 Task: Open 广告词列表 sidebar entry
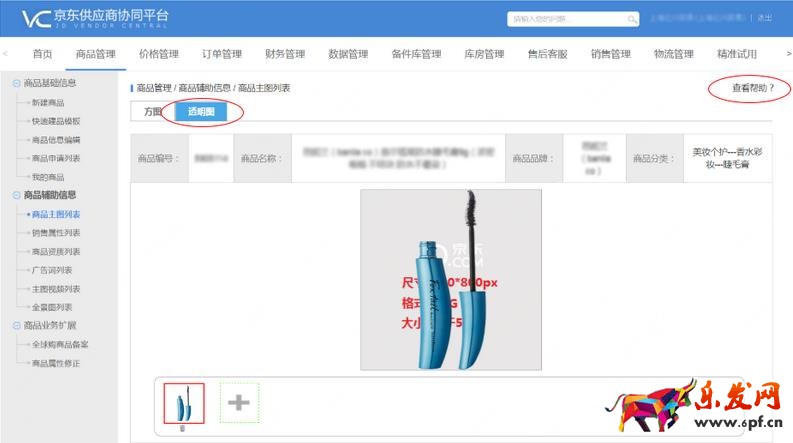click(52, 270)
